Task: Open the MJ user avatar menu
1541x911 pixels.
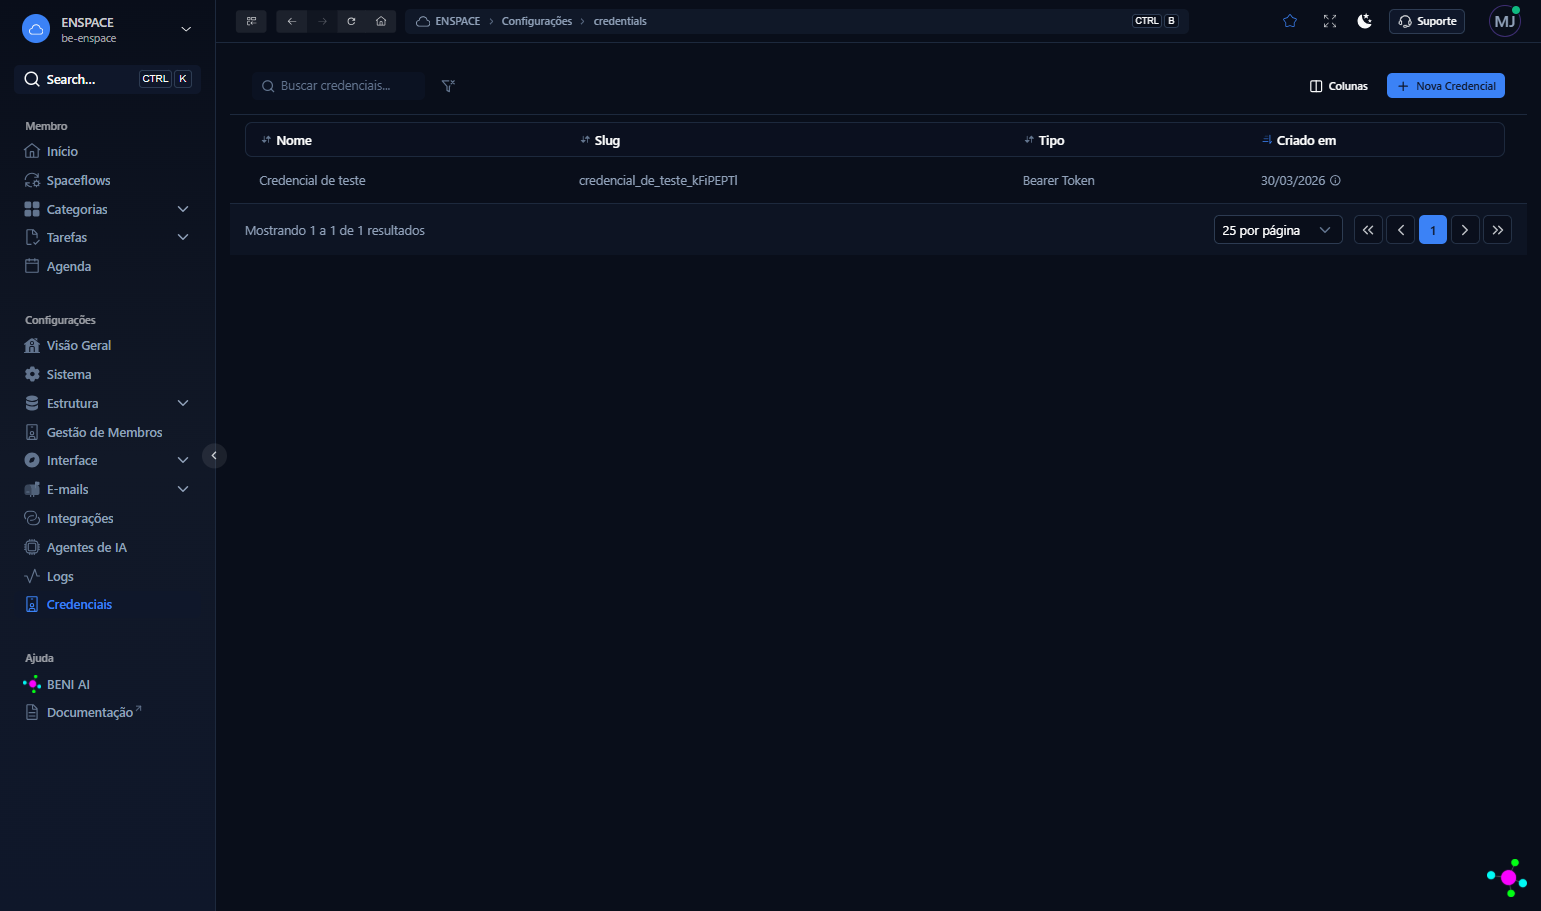Action: [x=1505, y=21]
